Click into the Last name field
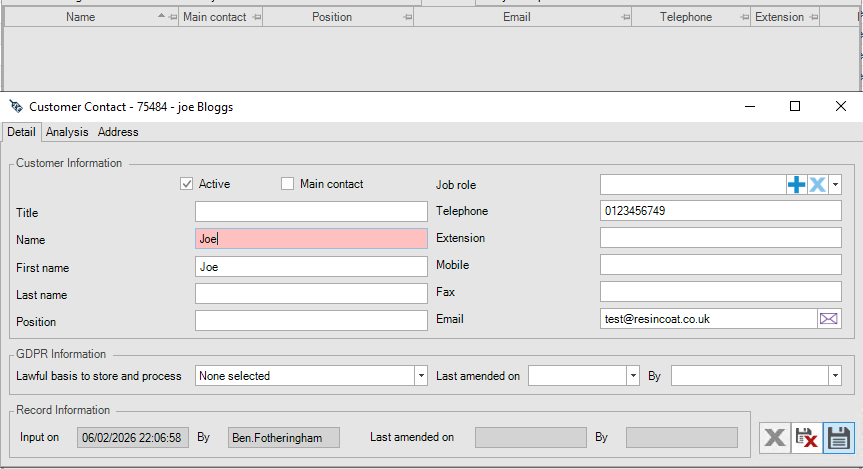Image resolution: width=863 pixels, height=469 pixels. click(x=311, y=294)
